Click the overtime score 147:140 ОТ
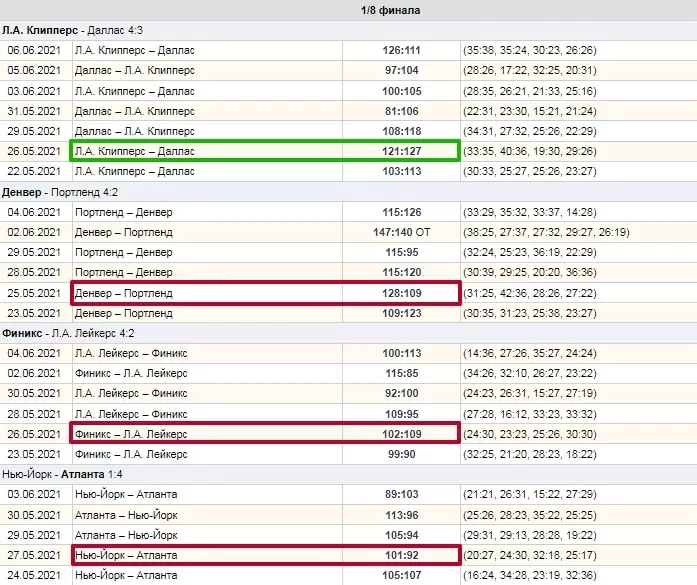This screenshot has width=697, height=585. pyautogui.click(x=401, y=232)
